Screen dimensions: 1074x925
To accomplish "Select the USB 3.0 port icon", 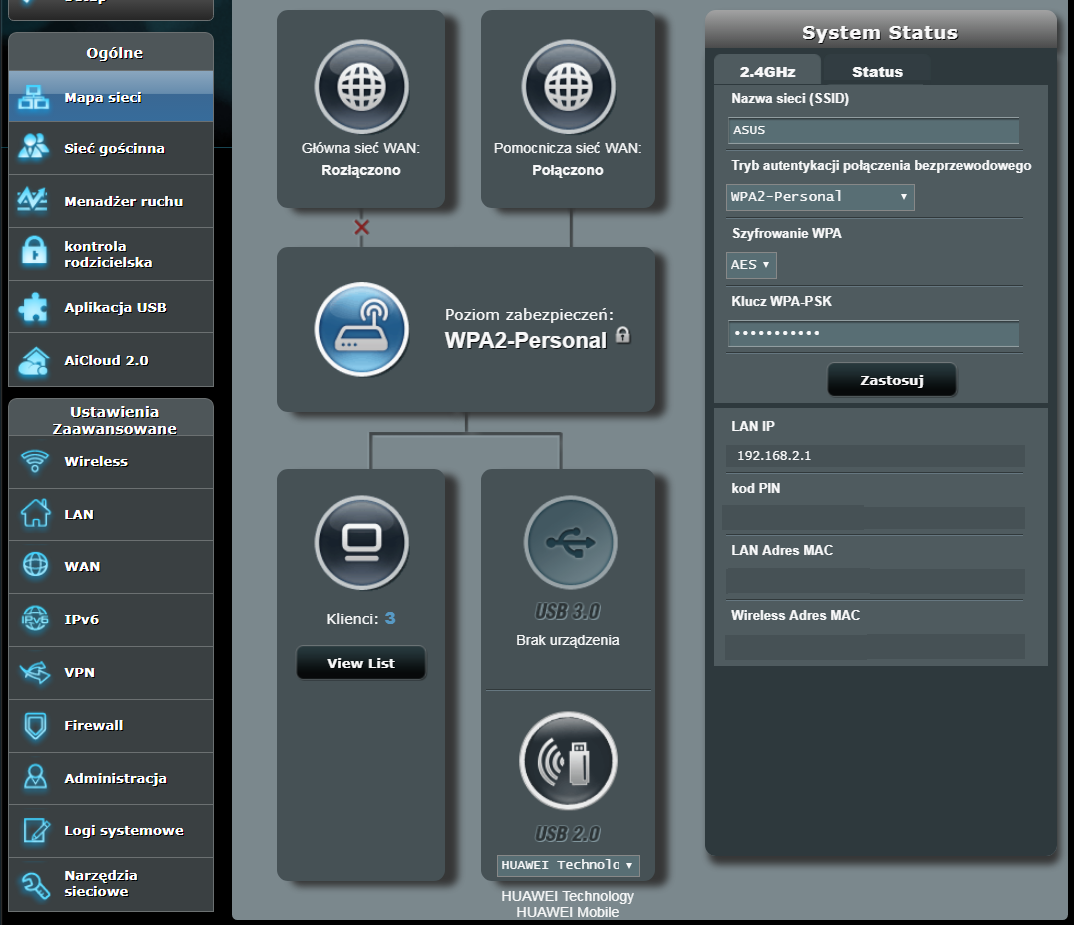I will coord(568,543).
